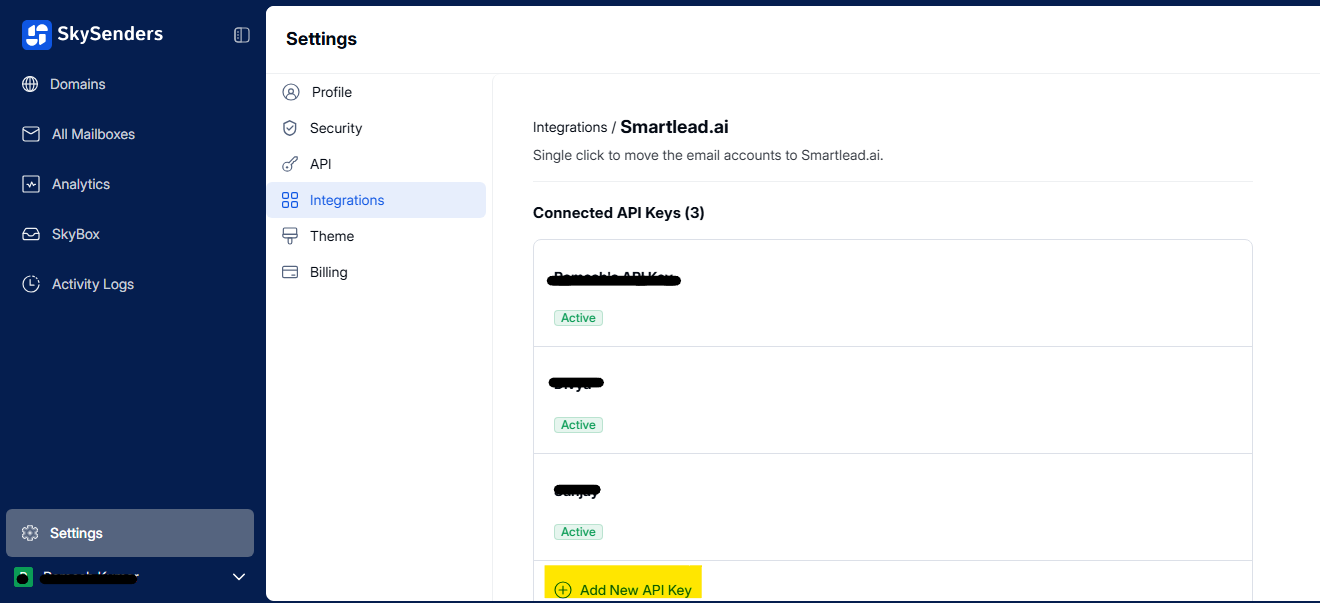The height and width of the screenshot is (603, 1320).
Task: Click the globe icon beside Domains
Action: [x=30, y=84]
